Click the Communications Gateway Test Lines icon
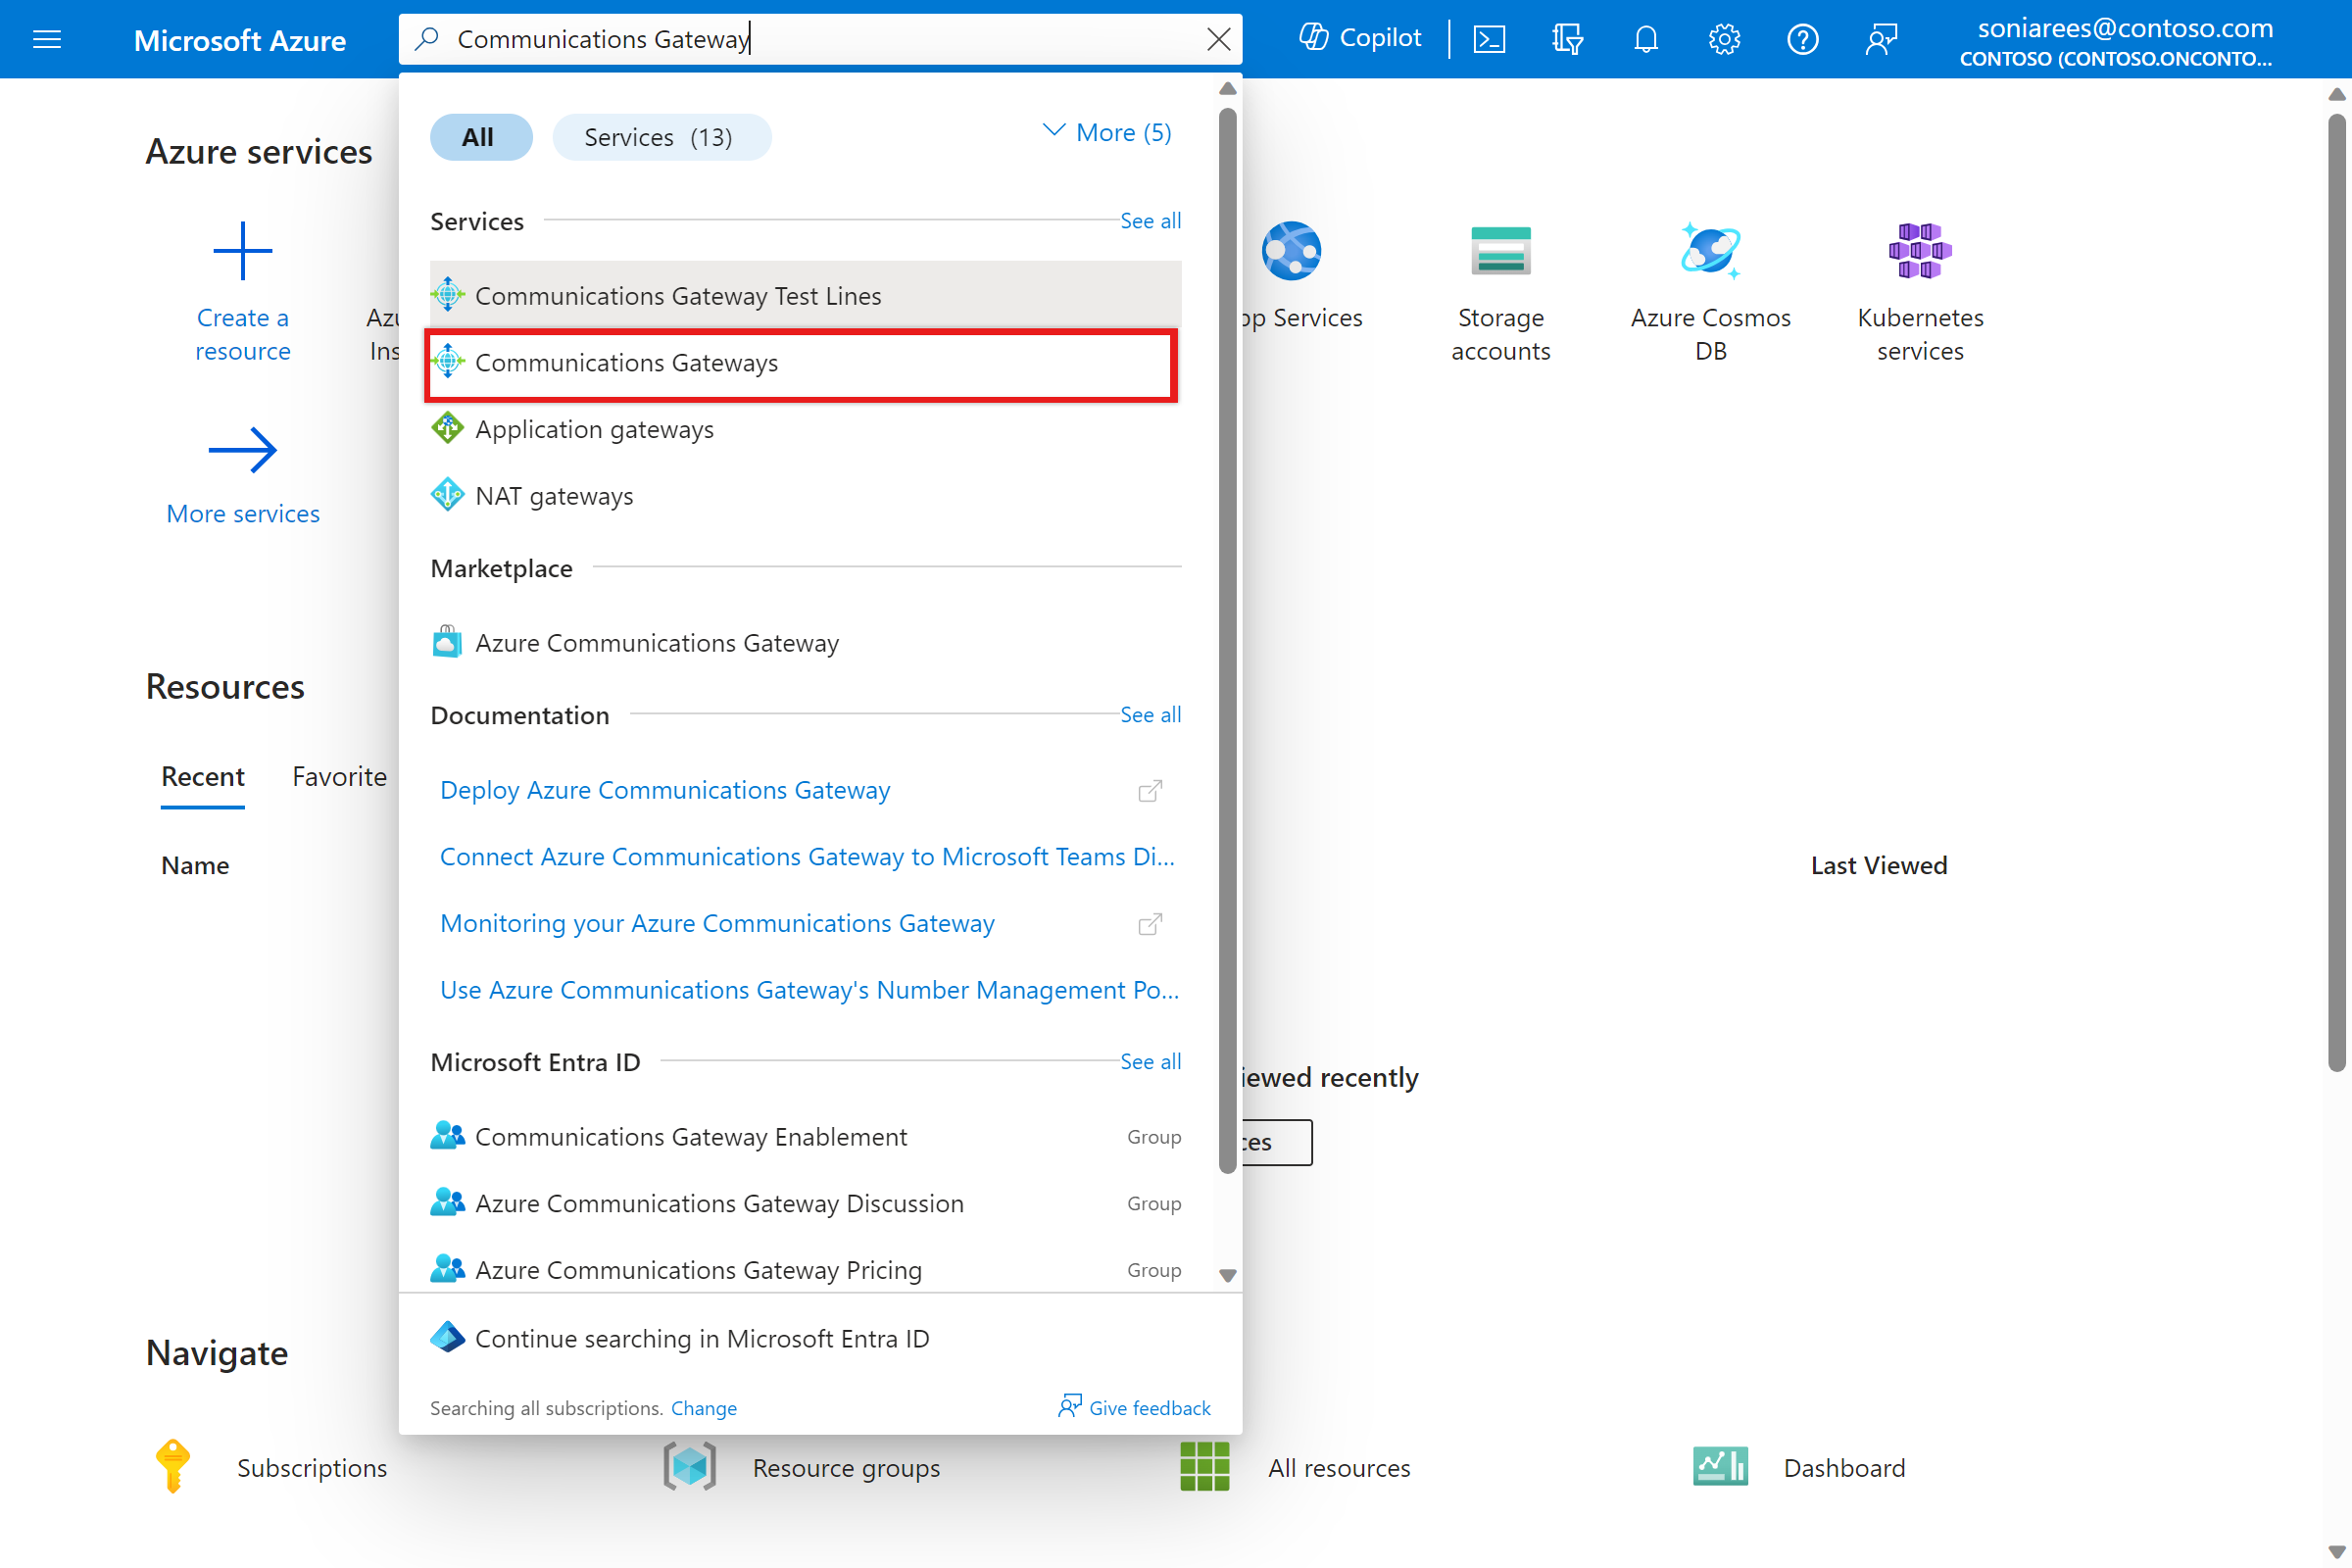This screenshot has height=1568, width=2352. (448, 296)
